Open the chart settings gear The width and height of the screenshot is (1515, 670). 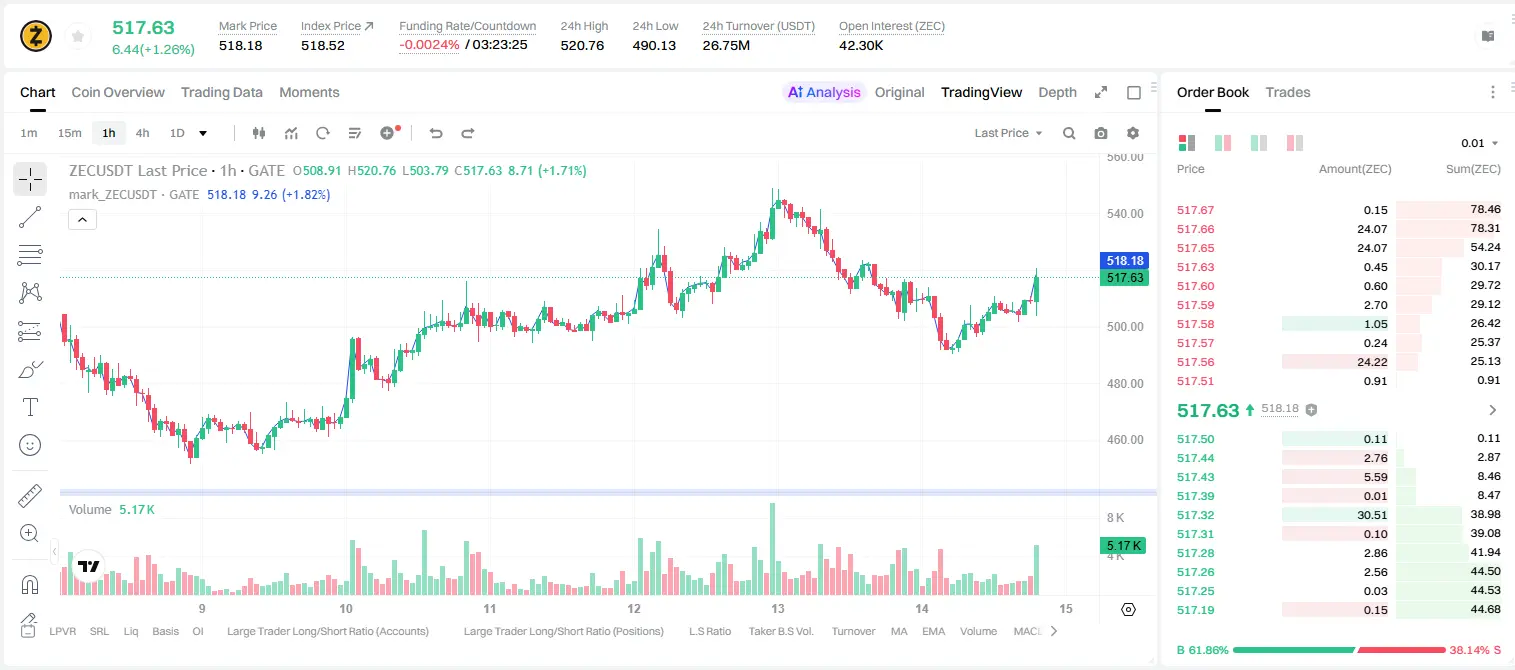pyautogui.click(x=1133, y=133)
